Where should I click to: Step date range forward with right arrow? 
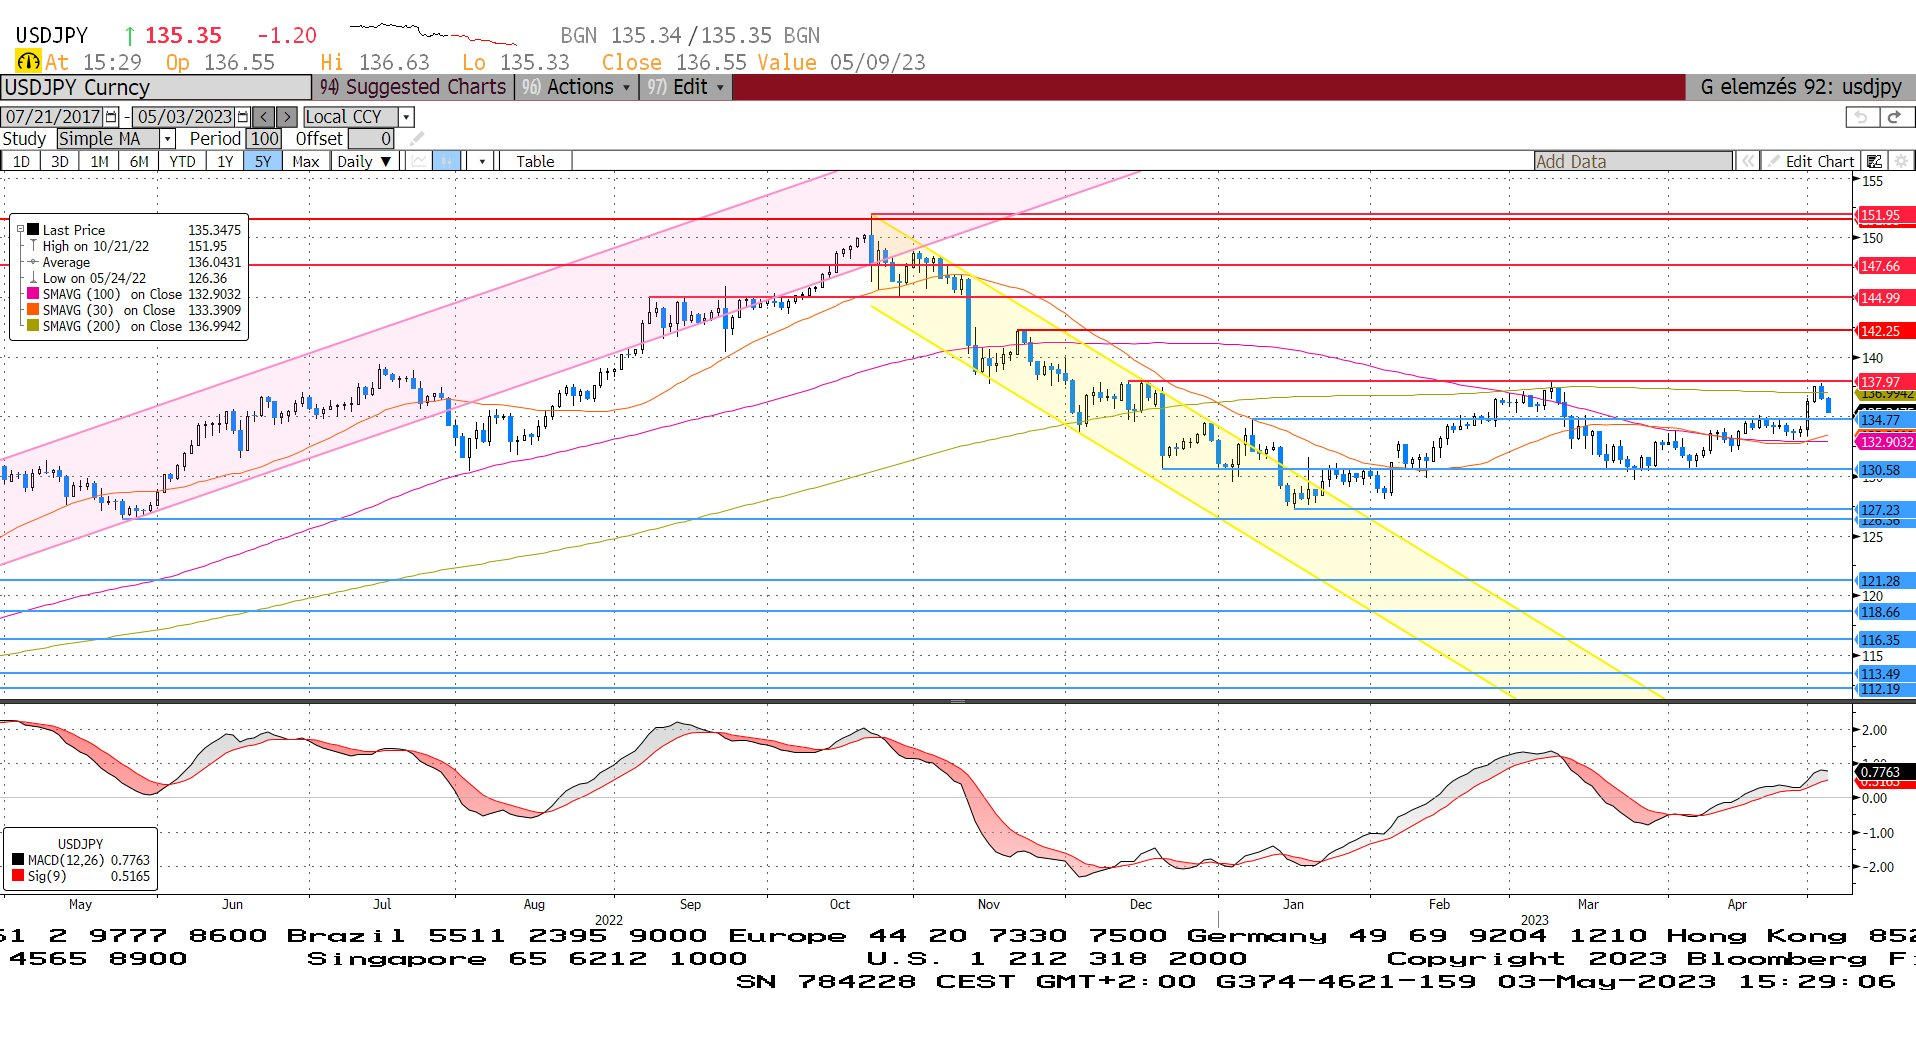[x=287, y=117]
